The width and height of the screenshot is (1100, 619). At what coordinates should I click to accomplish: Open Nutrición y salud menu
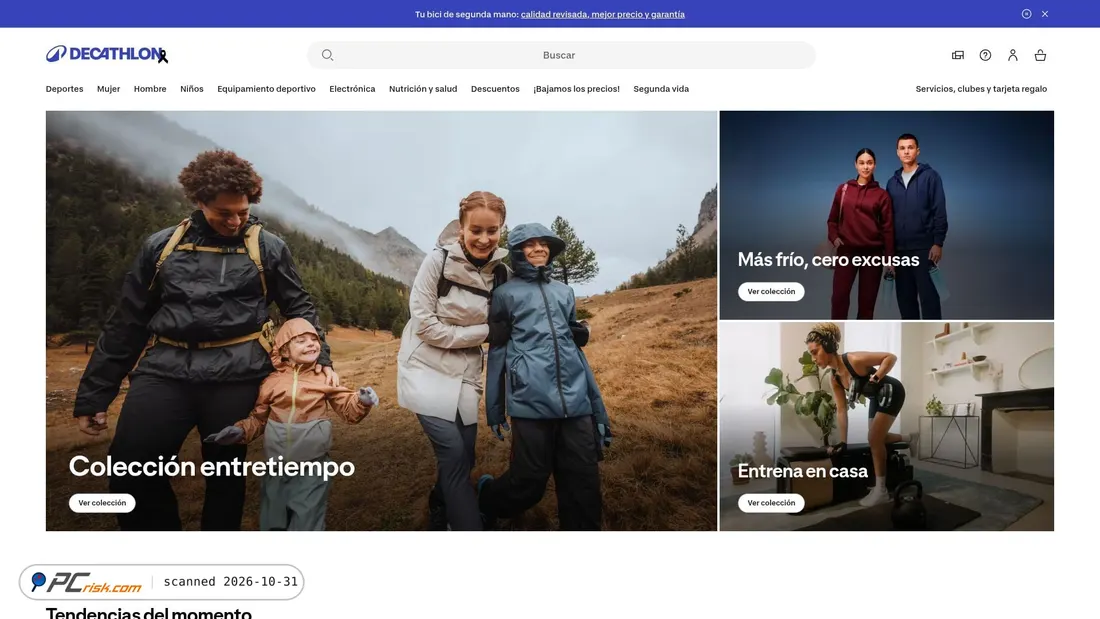423,89
